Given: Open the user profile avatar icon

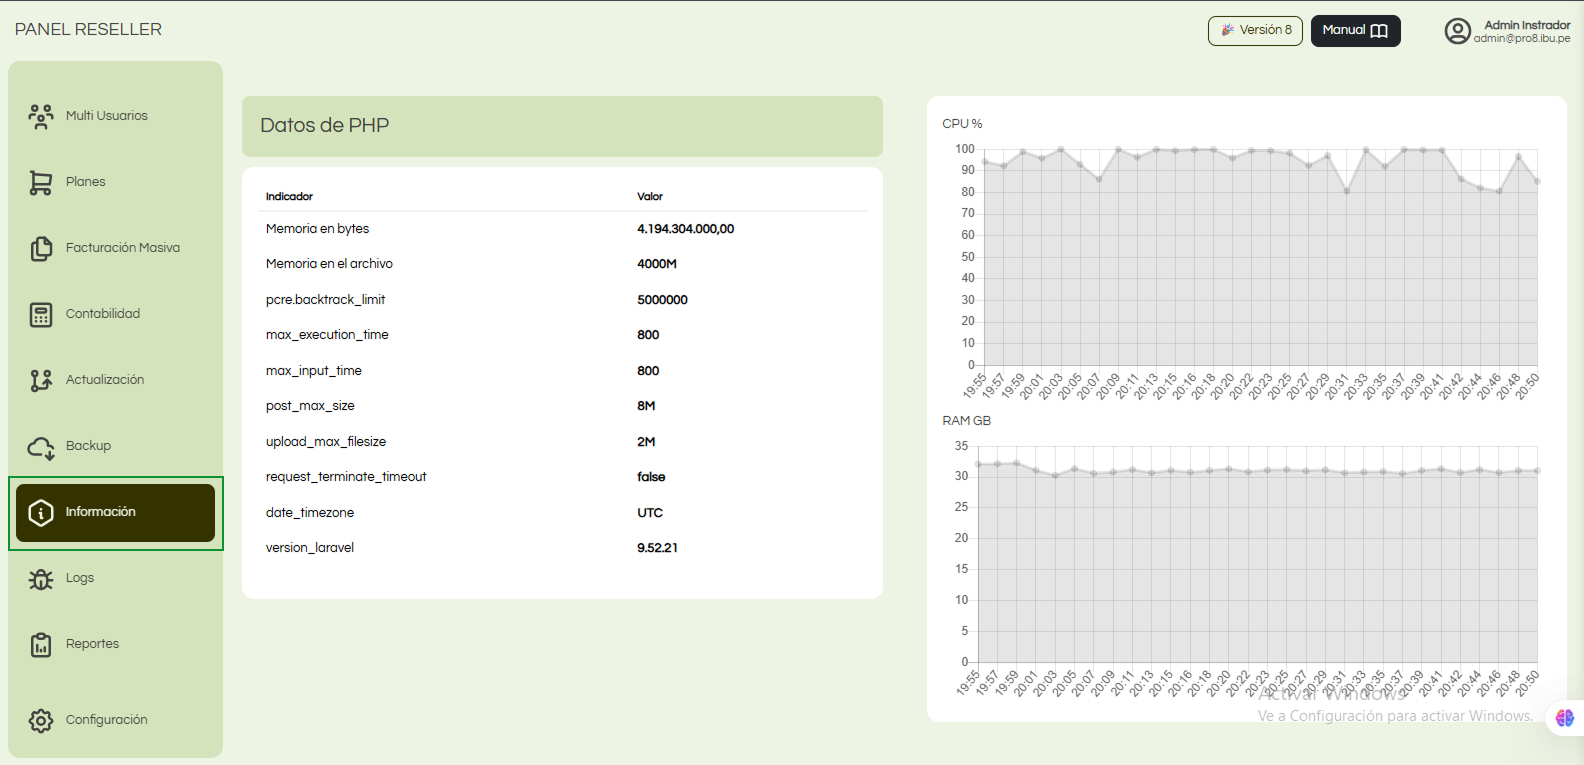Looking at the screenshot, I should pyautogui.click(x=1458, y=31).
